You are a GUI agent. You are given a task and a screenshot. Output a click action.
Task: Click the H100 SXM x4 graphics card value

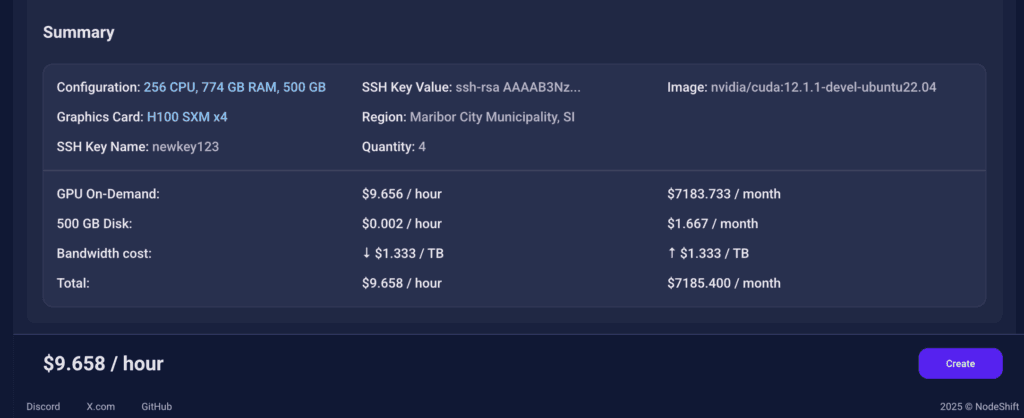pyautogui.click(x=187, y=117)
